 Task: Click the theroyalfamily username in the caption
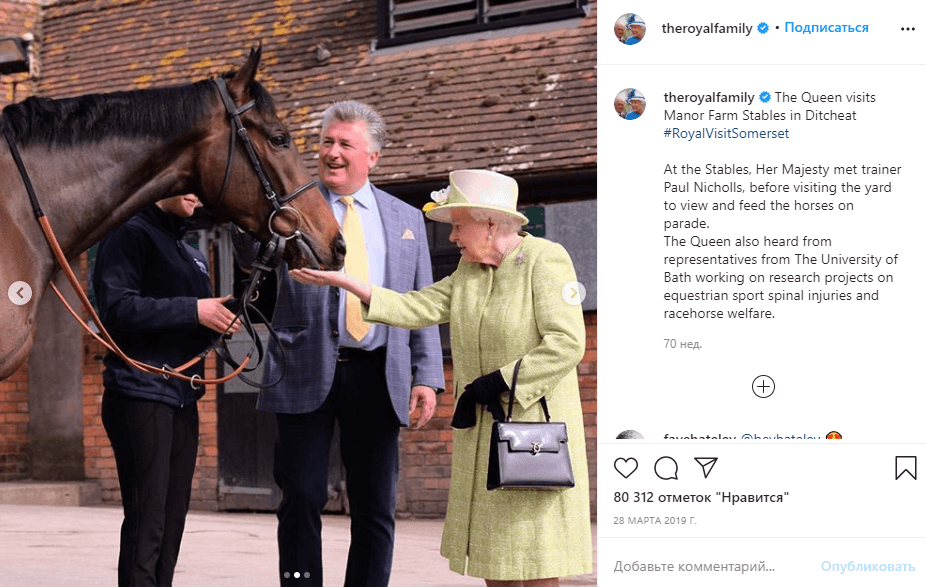(709, 97)
